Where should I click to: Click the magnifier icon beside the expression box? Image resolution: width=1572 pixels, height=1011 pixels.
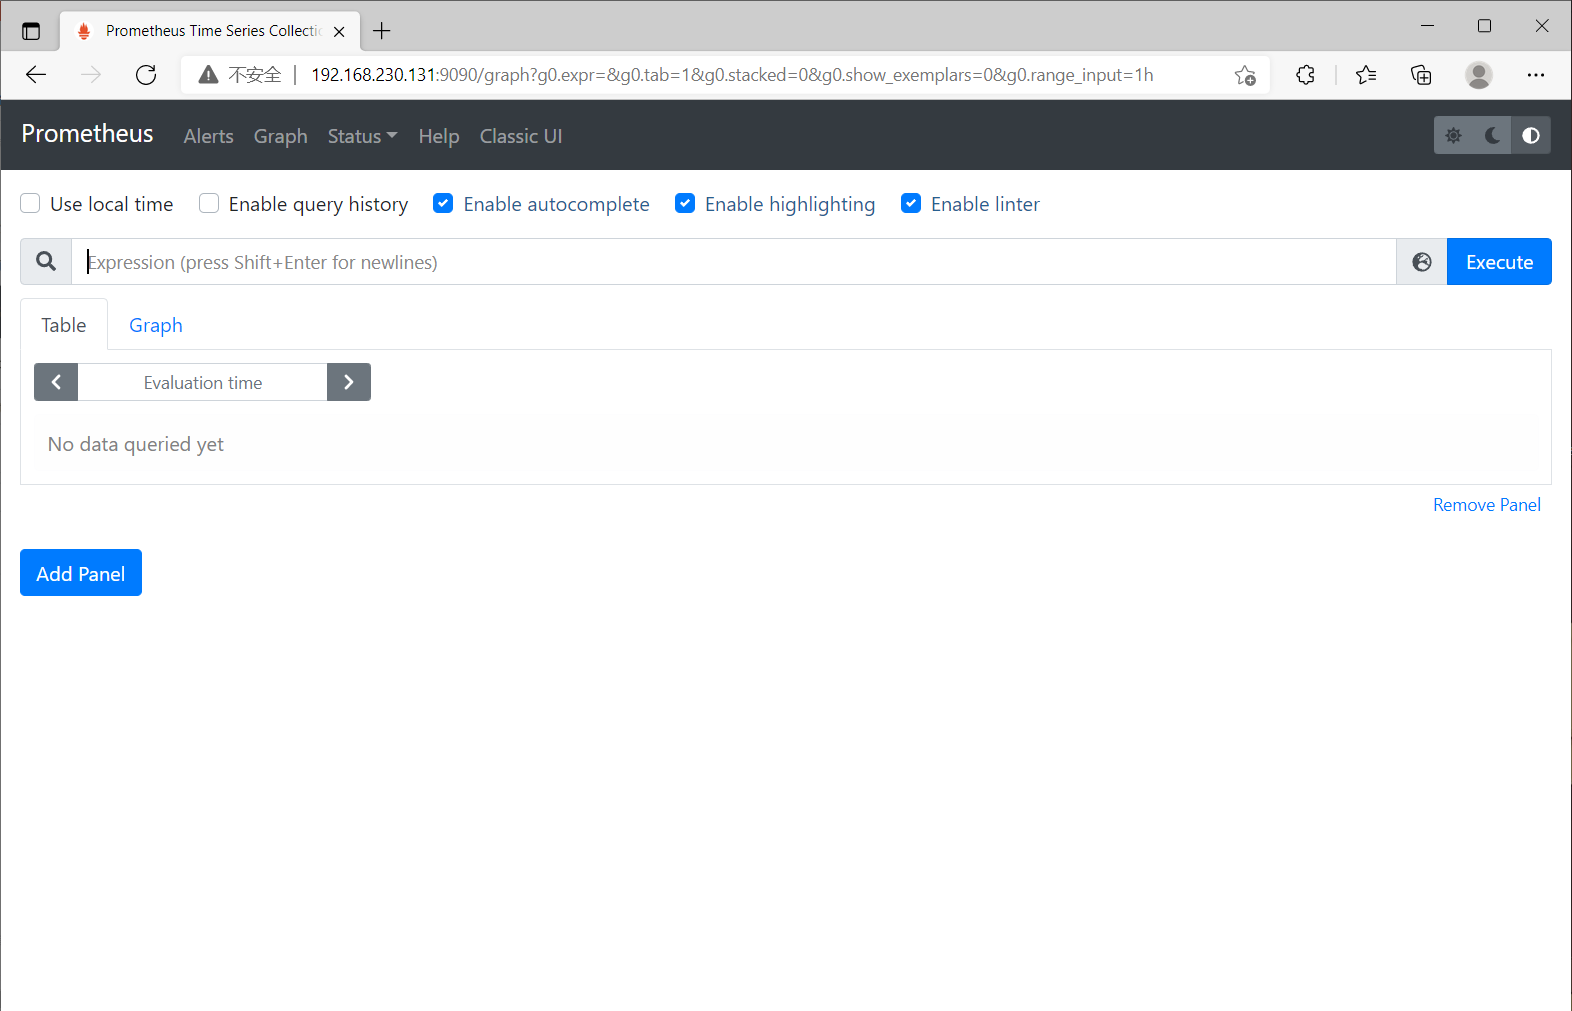tap(46, 262)
